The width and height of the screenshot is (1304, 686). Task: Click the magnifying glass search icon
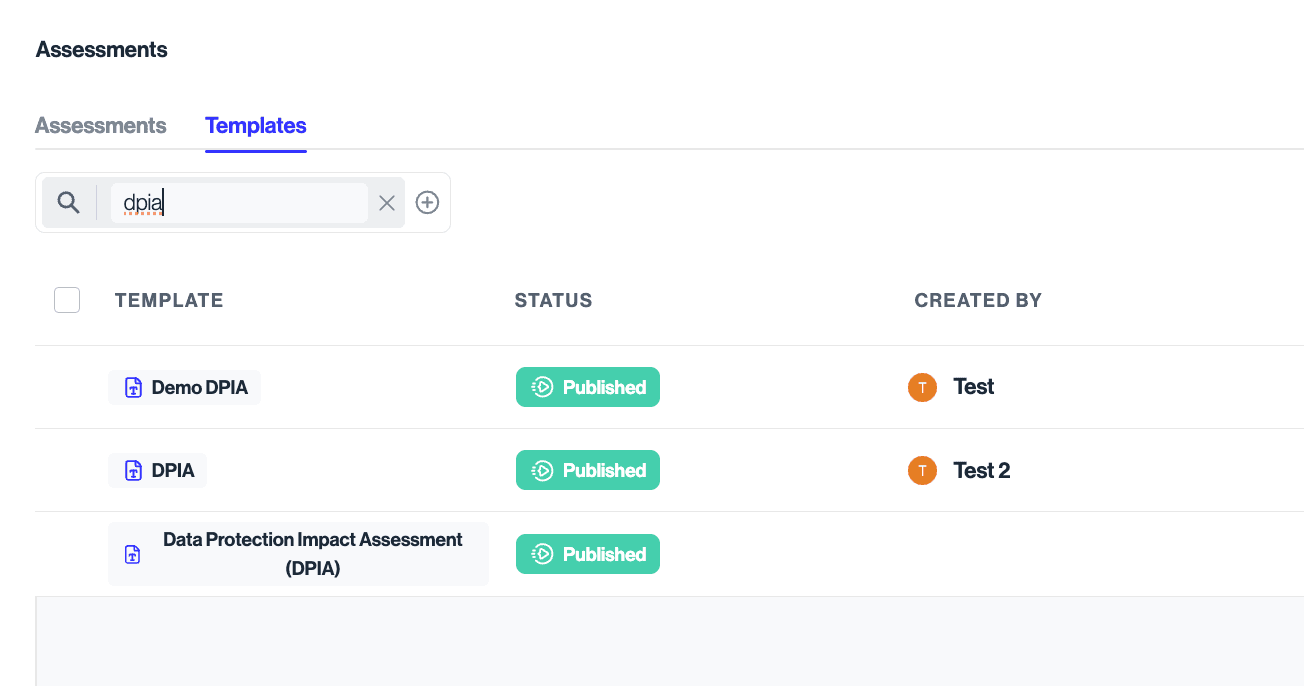tap(68, 203)
